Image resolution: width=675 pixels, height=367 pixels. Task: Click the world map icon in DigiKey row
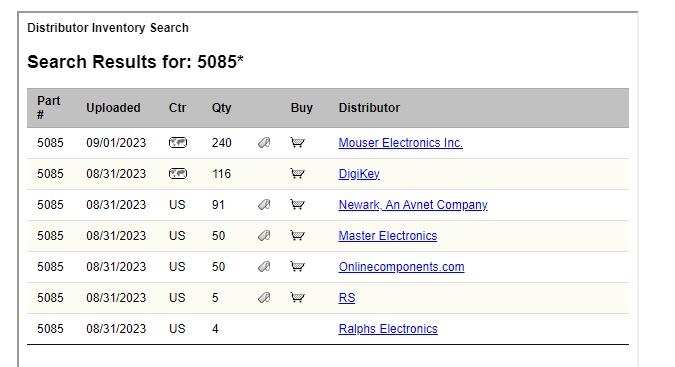178,173
